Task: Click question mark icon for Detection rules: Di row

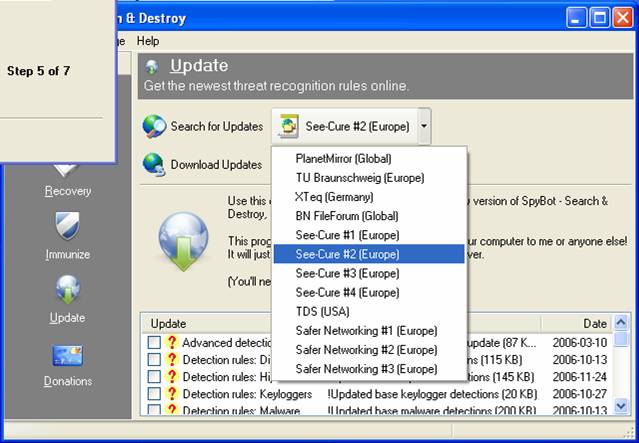Action: point(172,359)
